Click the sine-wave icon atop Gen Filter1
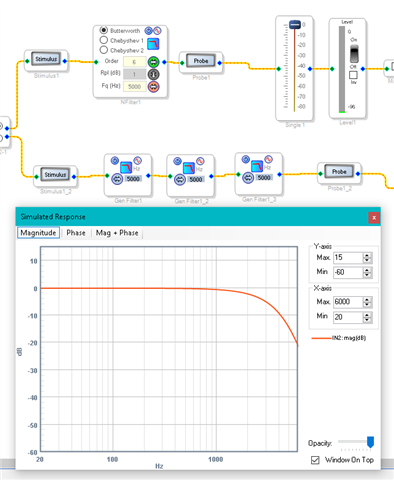 click(137, 160)
